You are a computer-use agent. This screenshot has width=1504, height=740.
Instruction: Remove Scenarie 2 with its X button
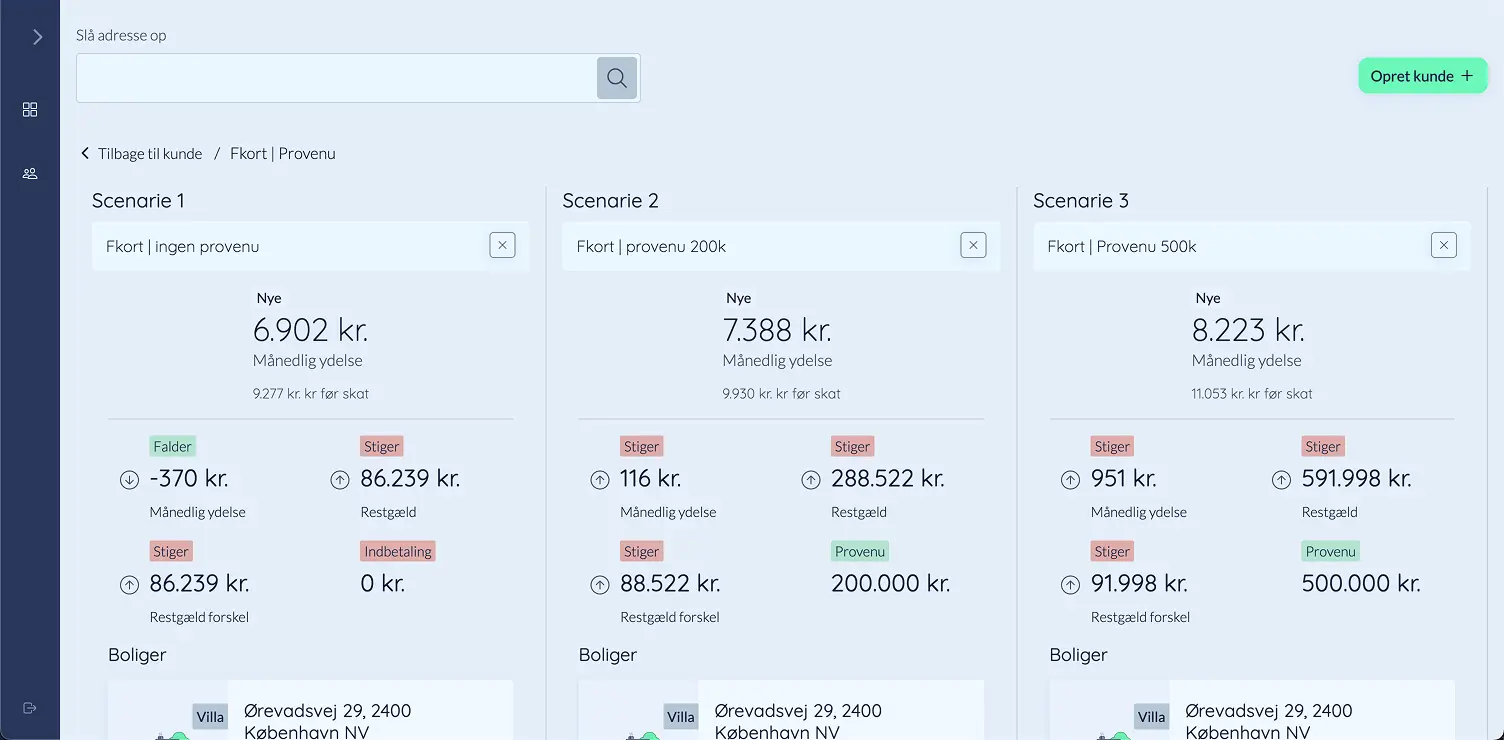coord(973,245)
